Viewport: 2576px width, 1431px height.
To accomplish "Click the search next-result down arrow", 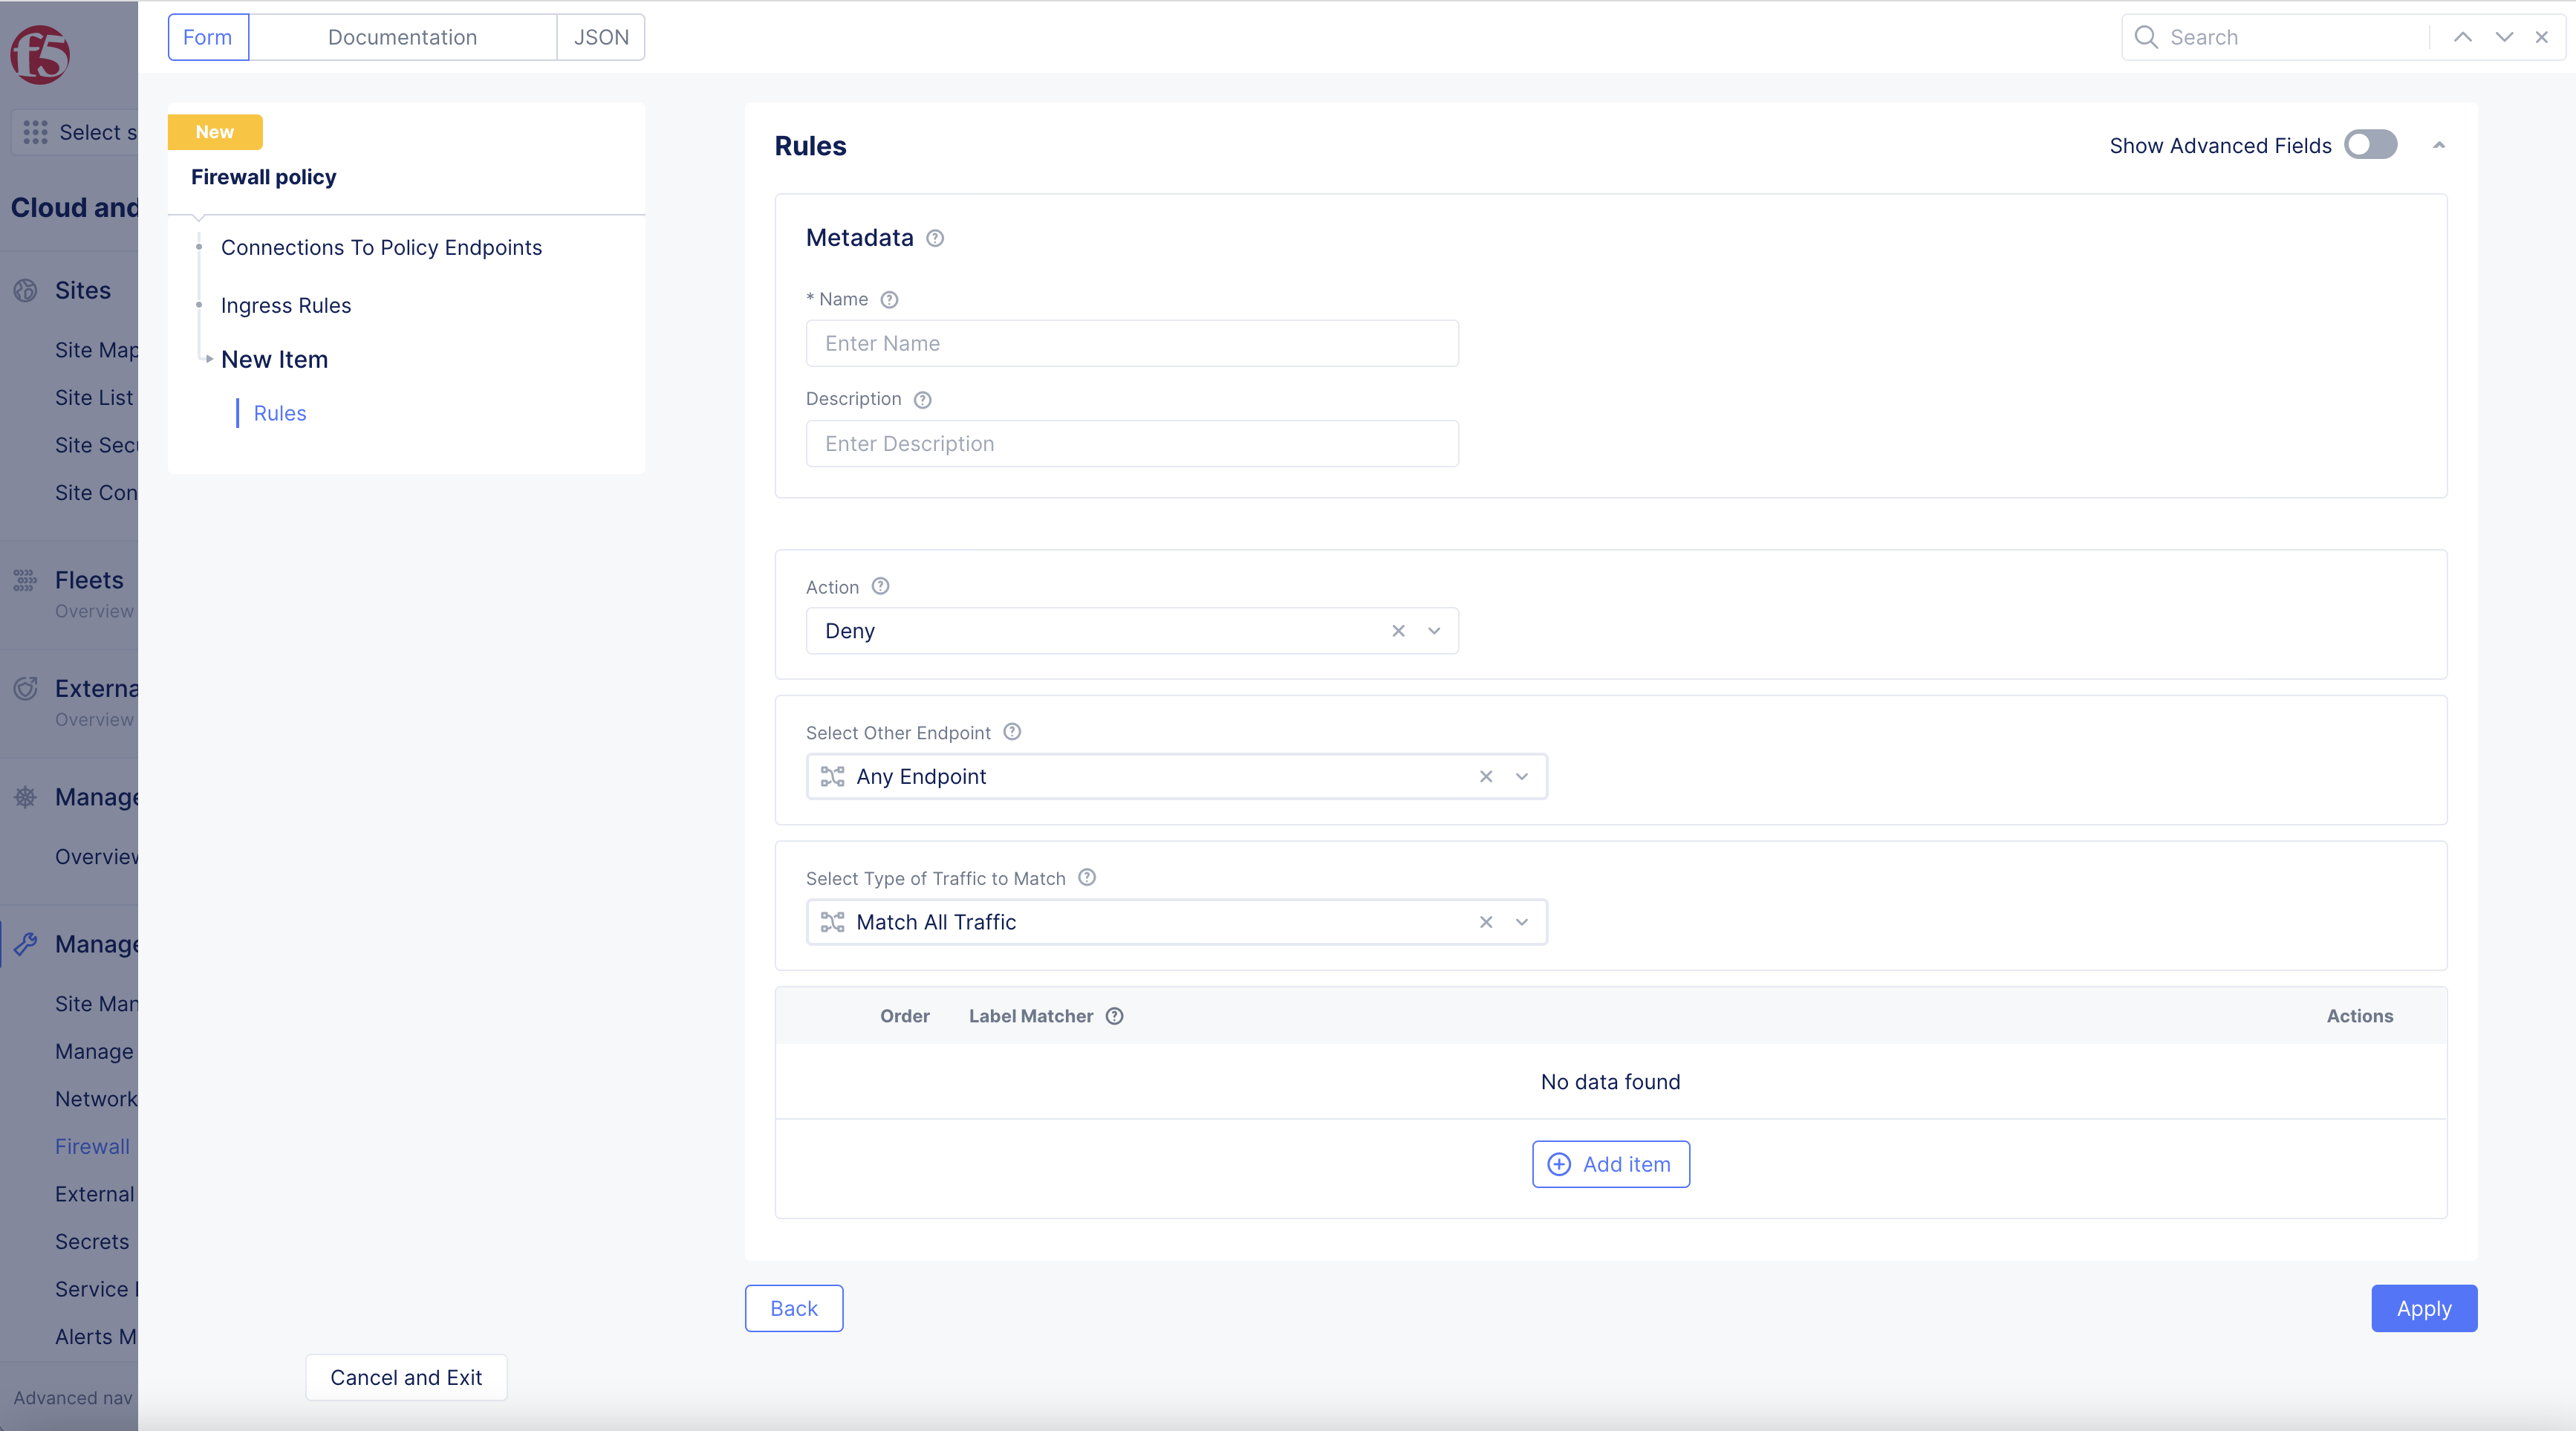I will [x=2504, y=37].
